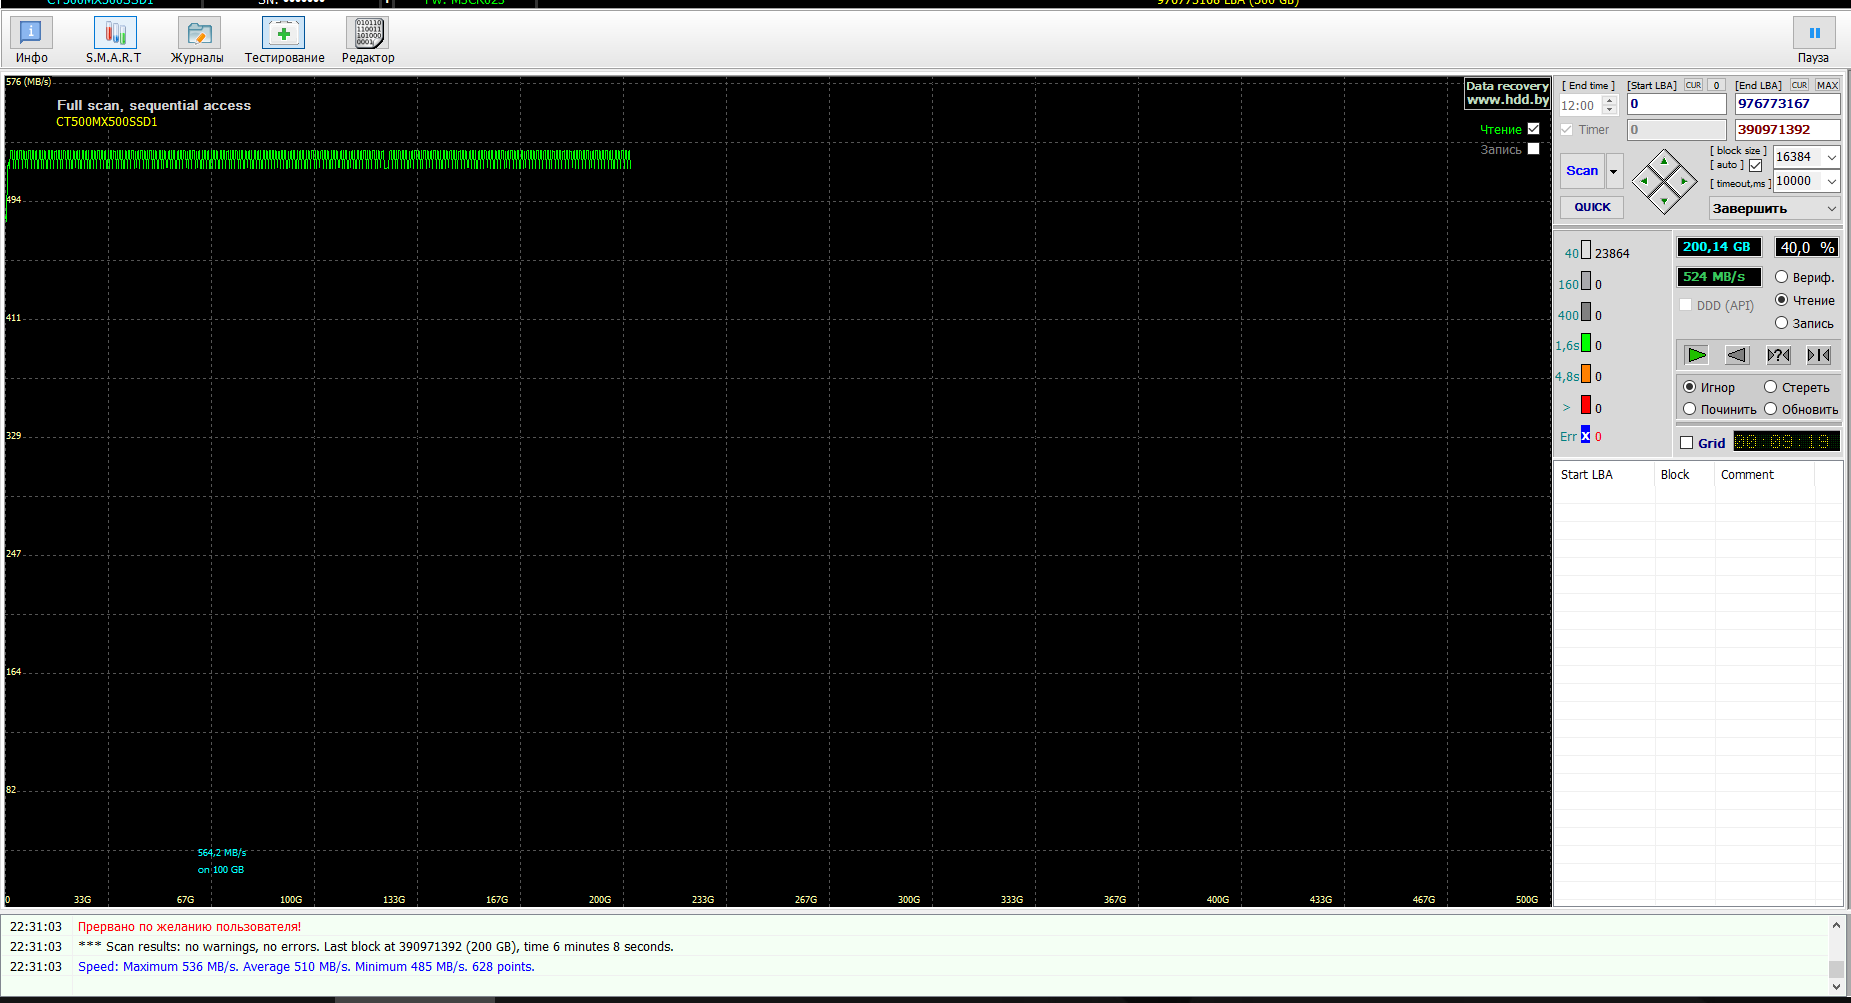Select the Чтение mode radio button
Image resolution: width=1851 pixels, height=1003 pixels.
point(1781,300)
